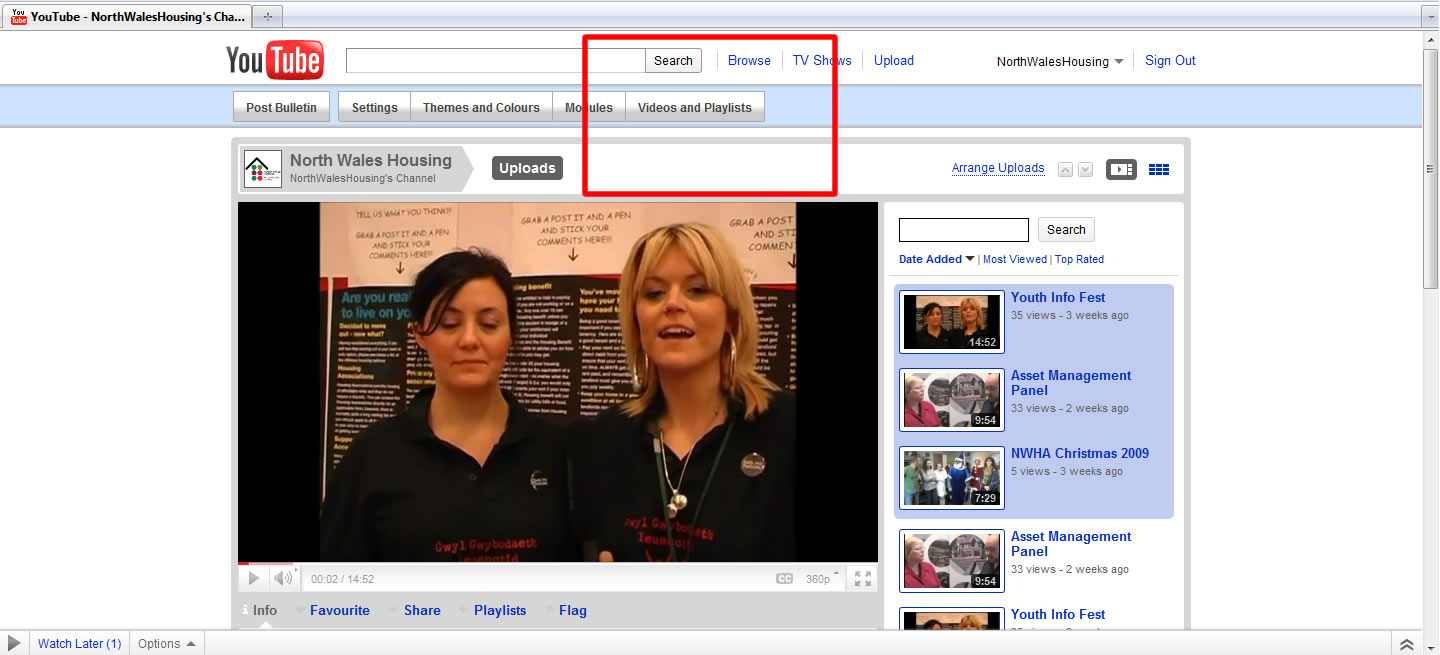Viewport: 1440px width, 655px height.
Task: Open the Options menu in bottom bar
Action: pos(166,644)
